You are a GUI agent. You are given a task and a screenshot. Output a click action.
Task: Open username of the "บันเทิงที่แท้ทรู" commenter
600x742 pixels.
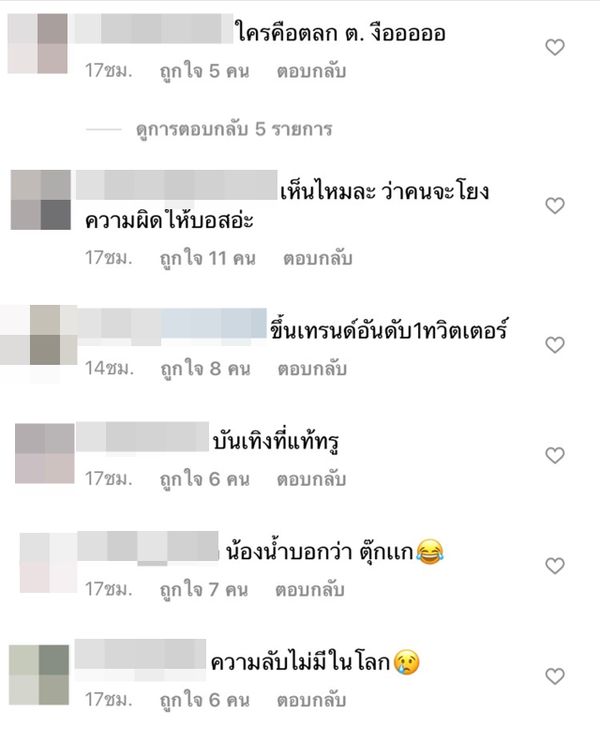click(x=142, y=437)
